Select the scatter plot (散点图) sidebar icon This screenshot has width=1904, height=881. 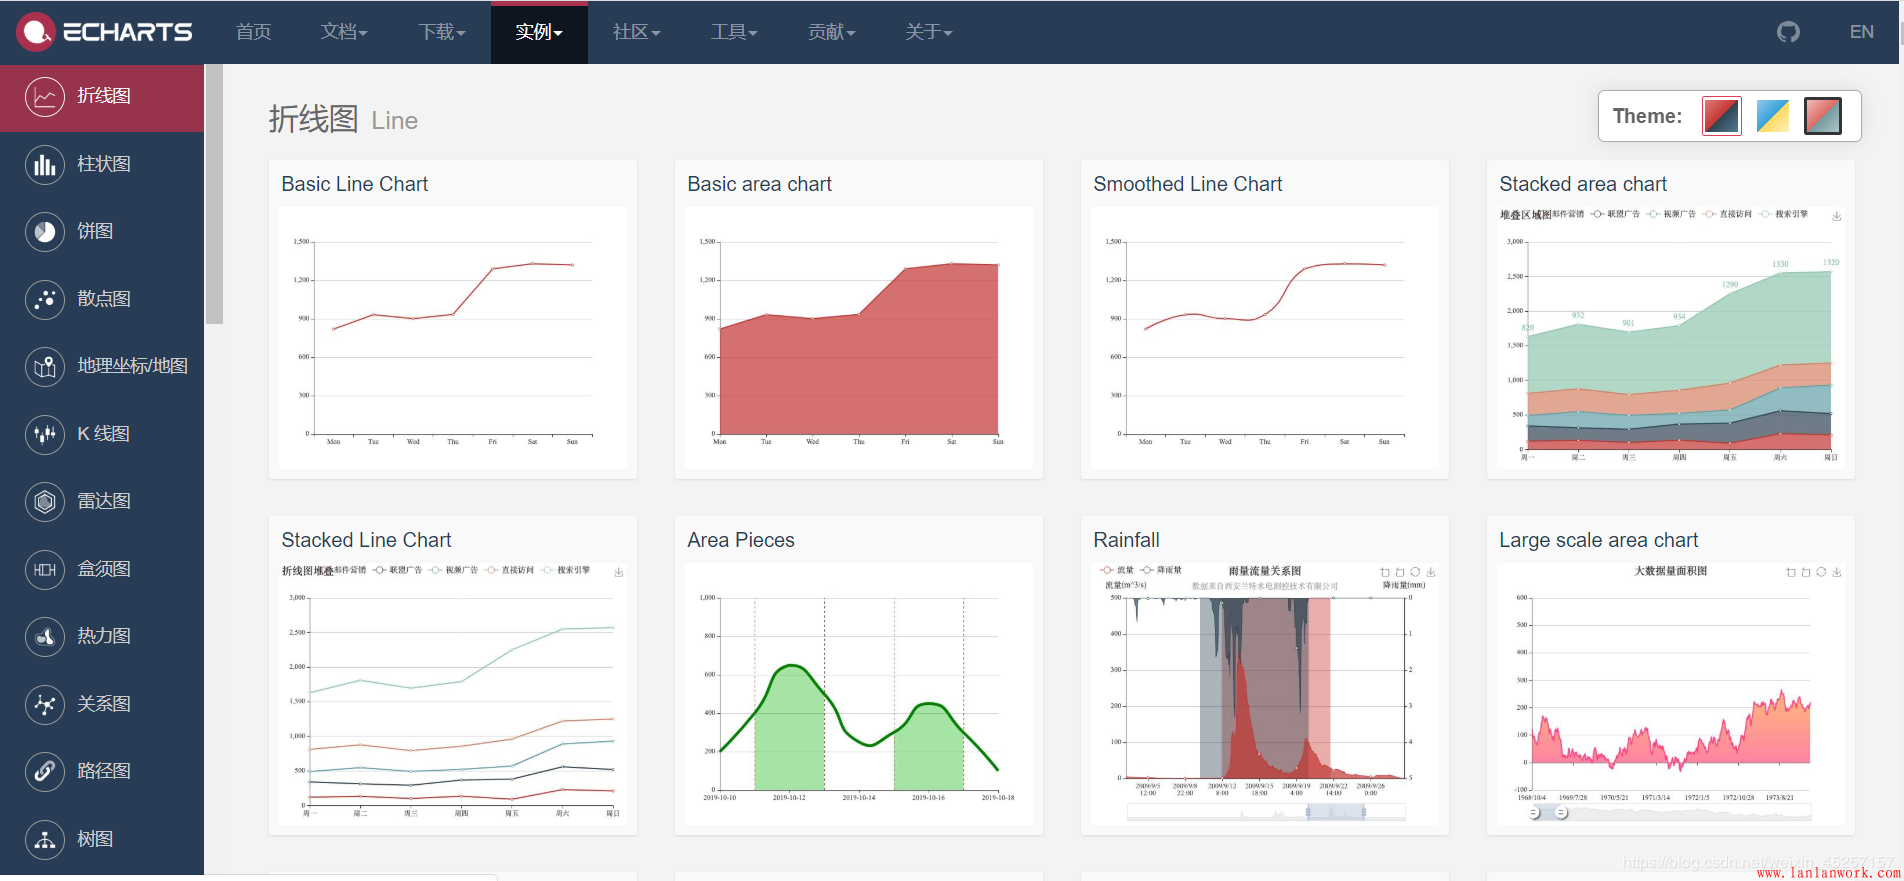click(x=45, y=299)
